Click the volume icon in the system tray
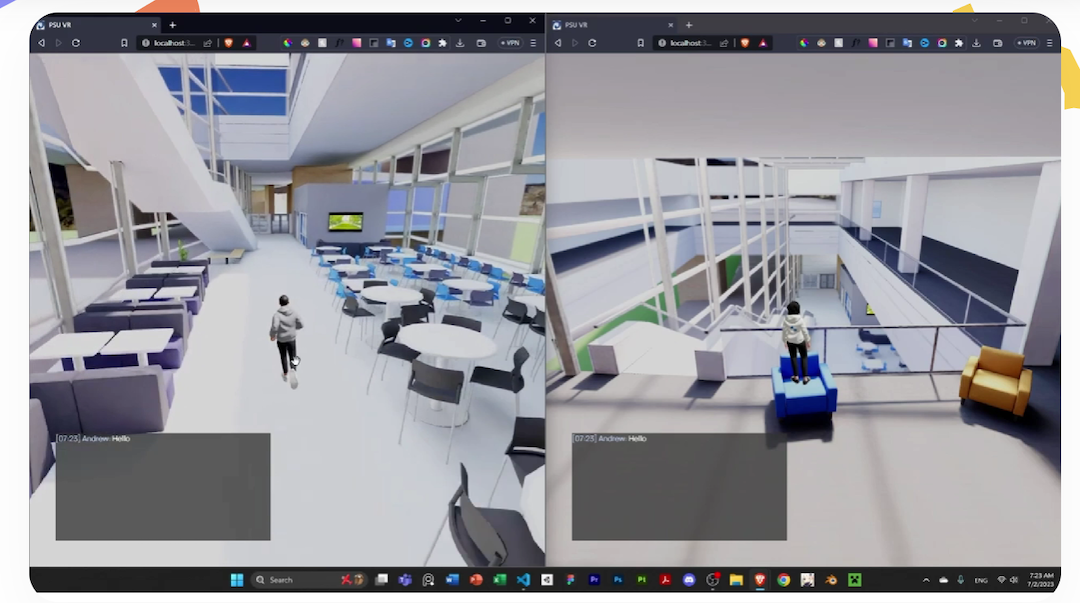This screenshot has width=1080, height=603. [x=1014, y=580]
